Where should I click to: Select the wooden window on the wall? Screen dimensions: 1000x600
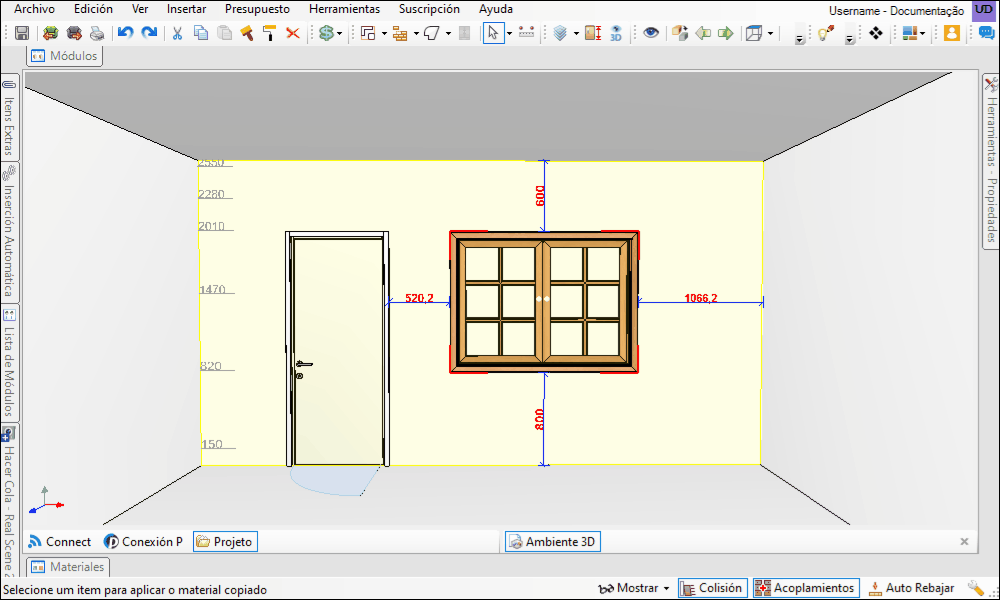pyautogui.click(x=544, y=302)
